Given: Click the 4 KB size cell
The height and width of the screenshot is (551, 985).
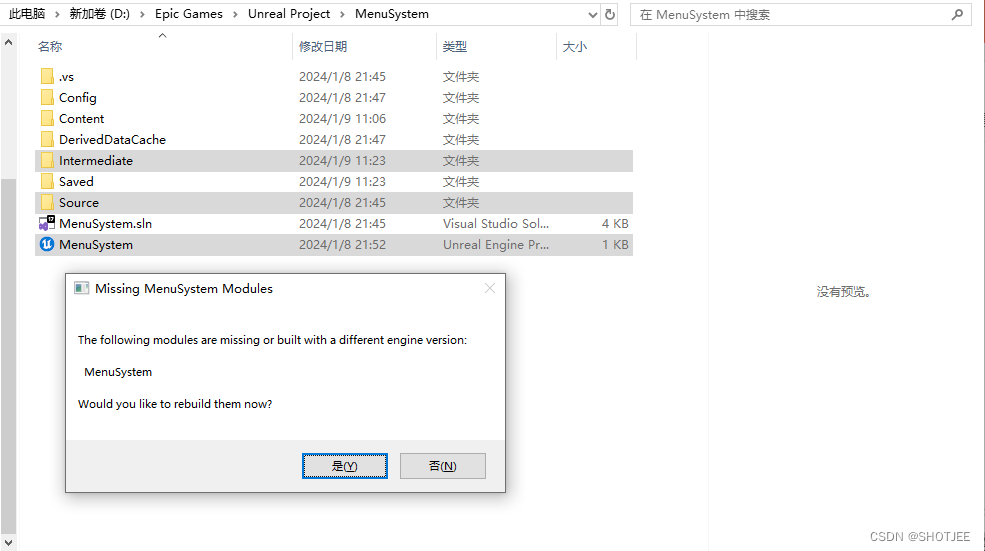Looking at the screenshot, I should click(615, 224).
